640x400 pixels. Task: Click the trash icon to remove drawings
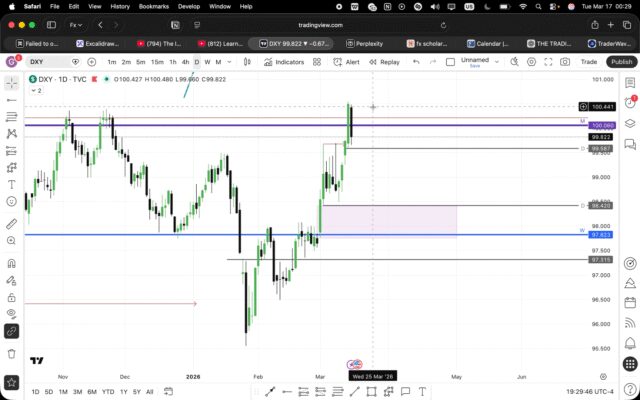11,353
